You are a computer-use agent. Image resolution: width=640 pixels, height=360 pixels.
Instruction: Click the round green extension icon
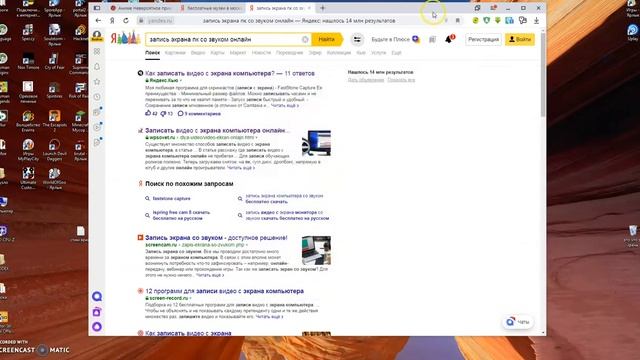pos(476,20)
